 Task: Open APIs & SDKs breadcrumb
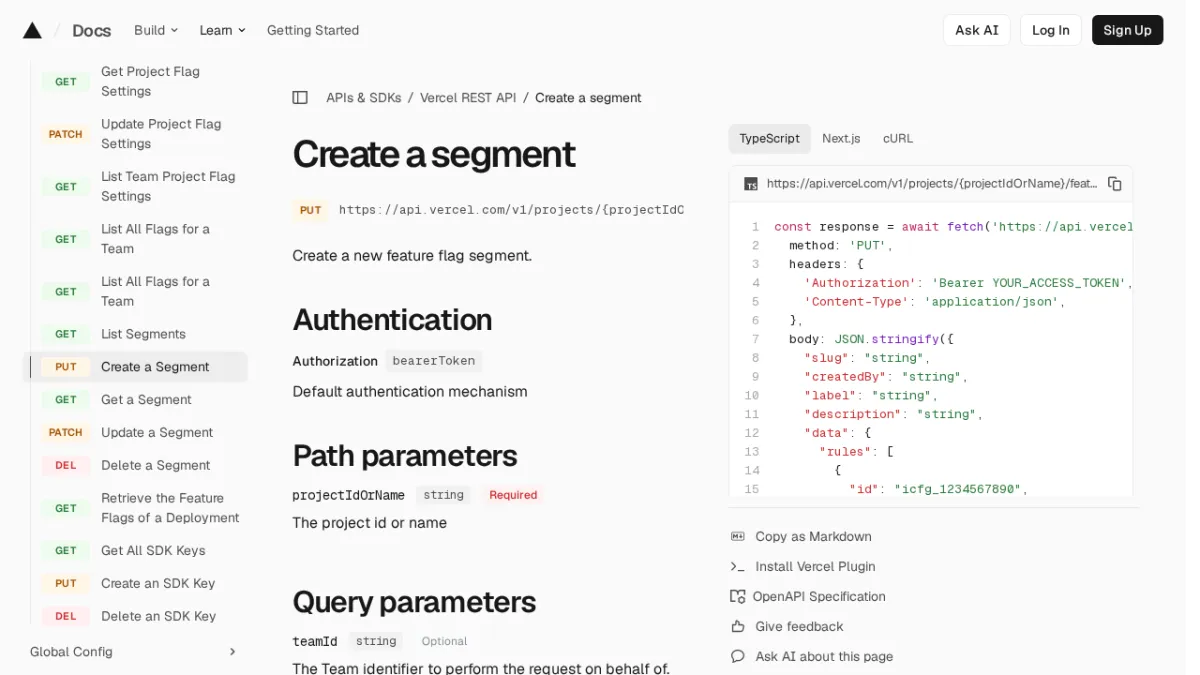tap(364, 98)
